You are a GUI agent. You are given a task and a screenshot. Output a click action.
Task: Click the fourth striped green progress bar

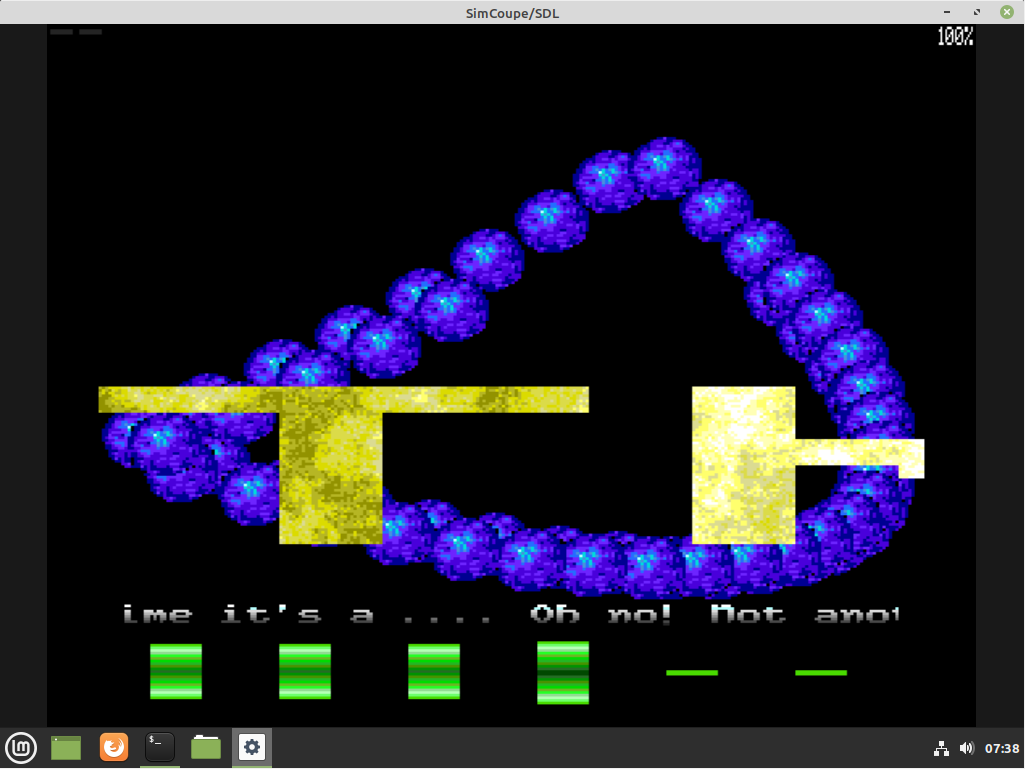(562, 672)
